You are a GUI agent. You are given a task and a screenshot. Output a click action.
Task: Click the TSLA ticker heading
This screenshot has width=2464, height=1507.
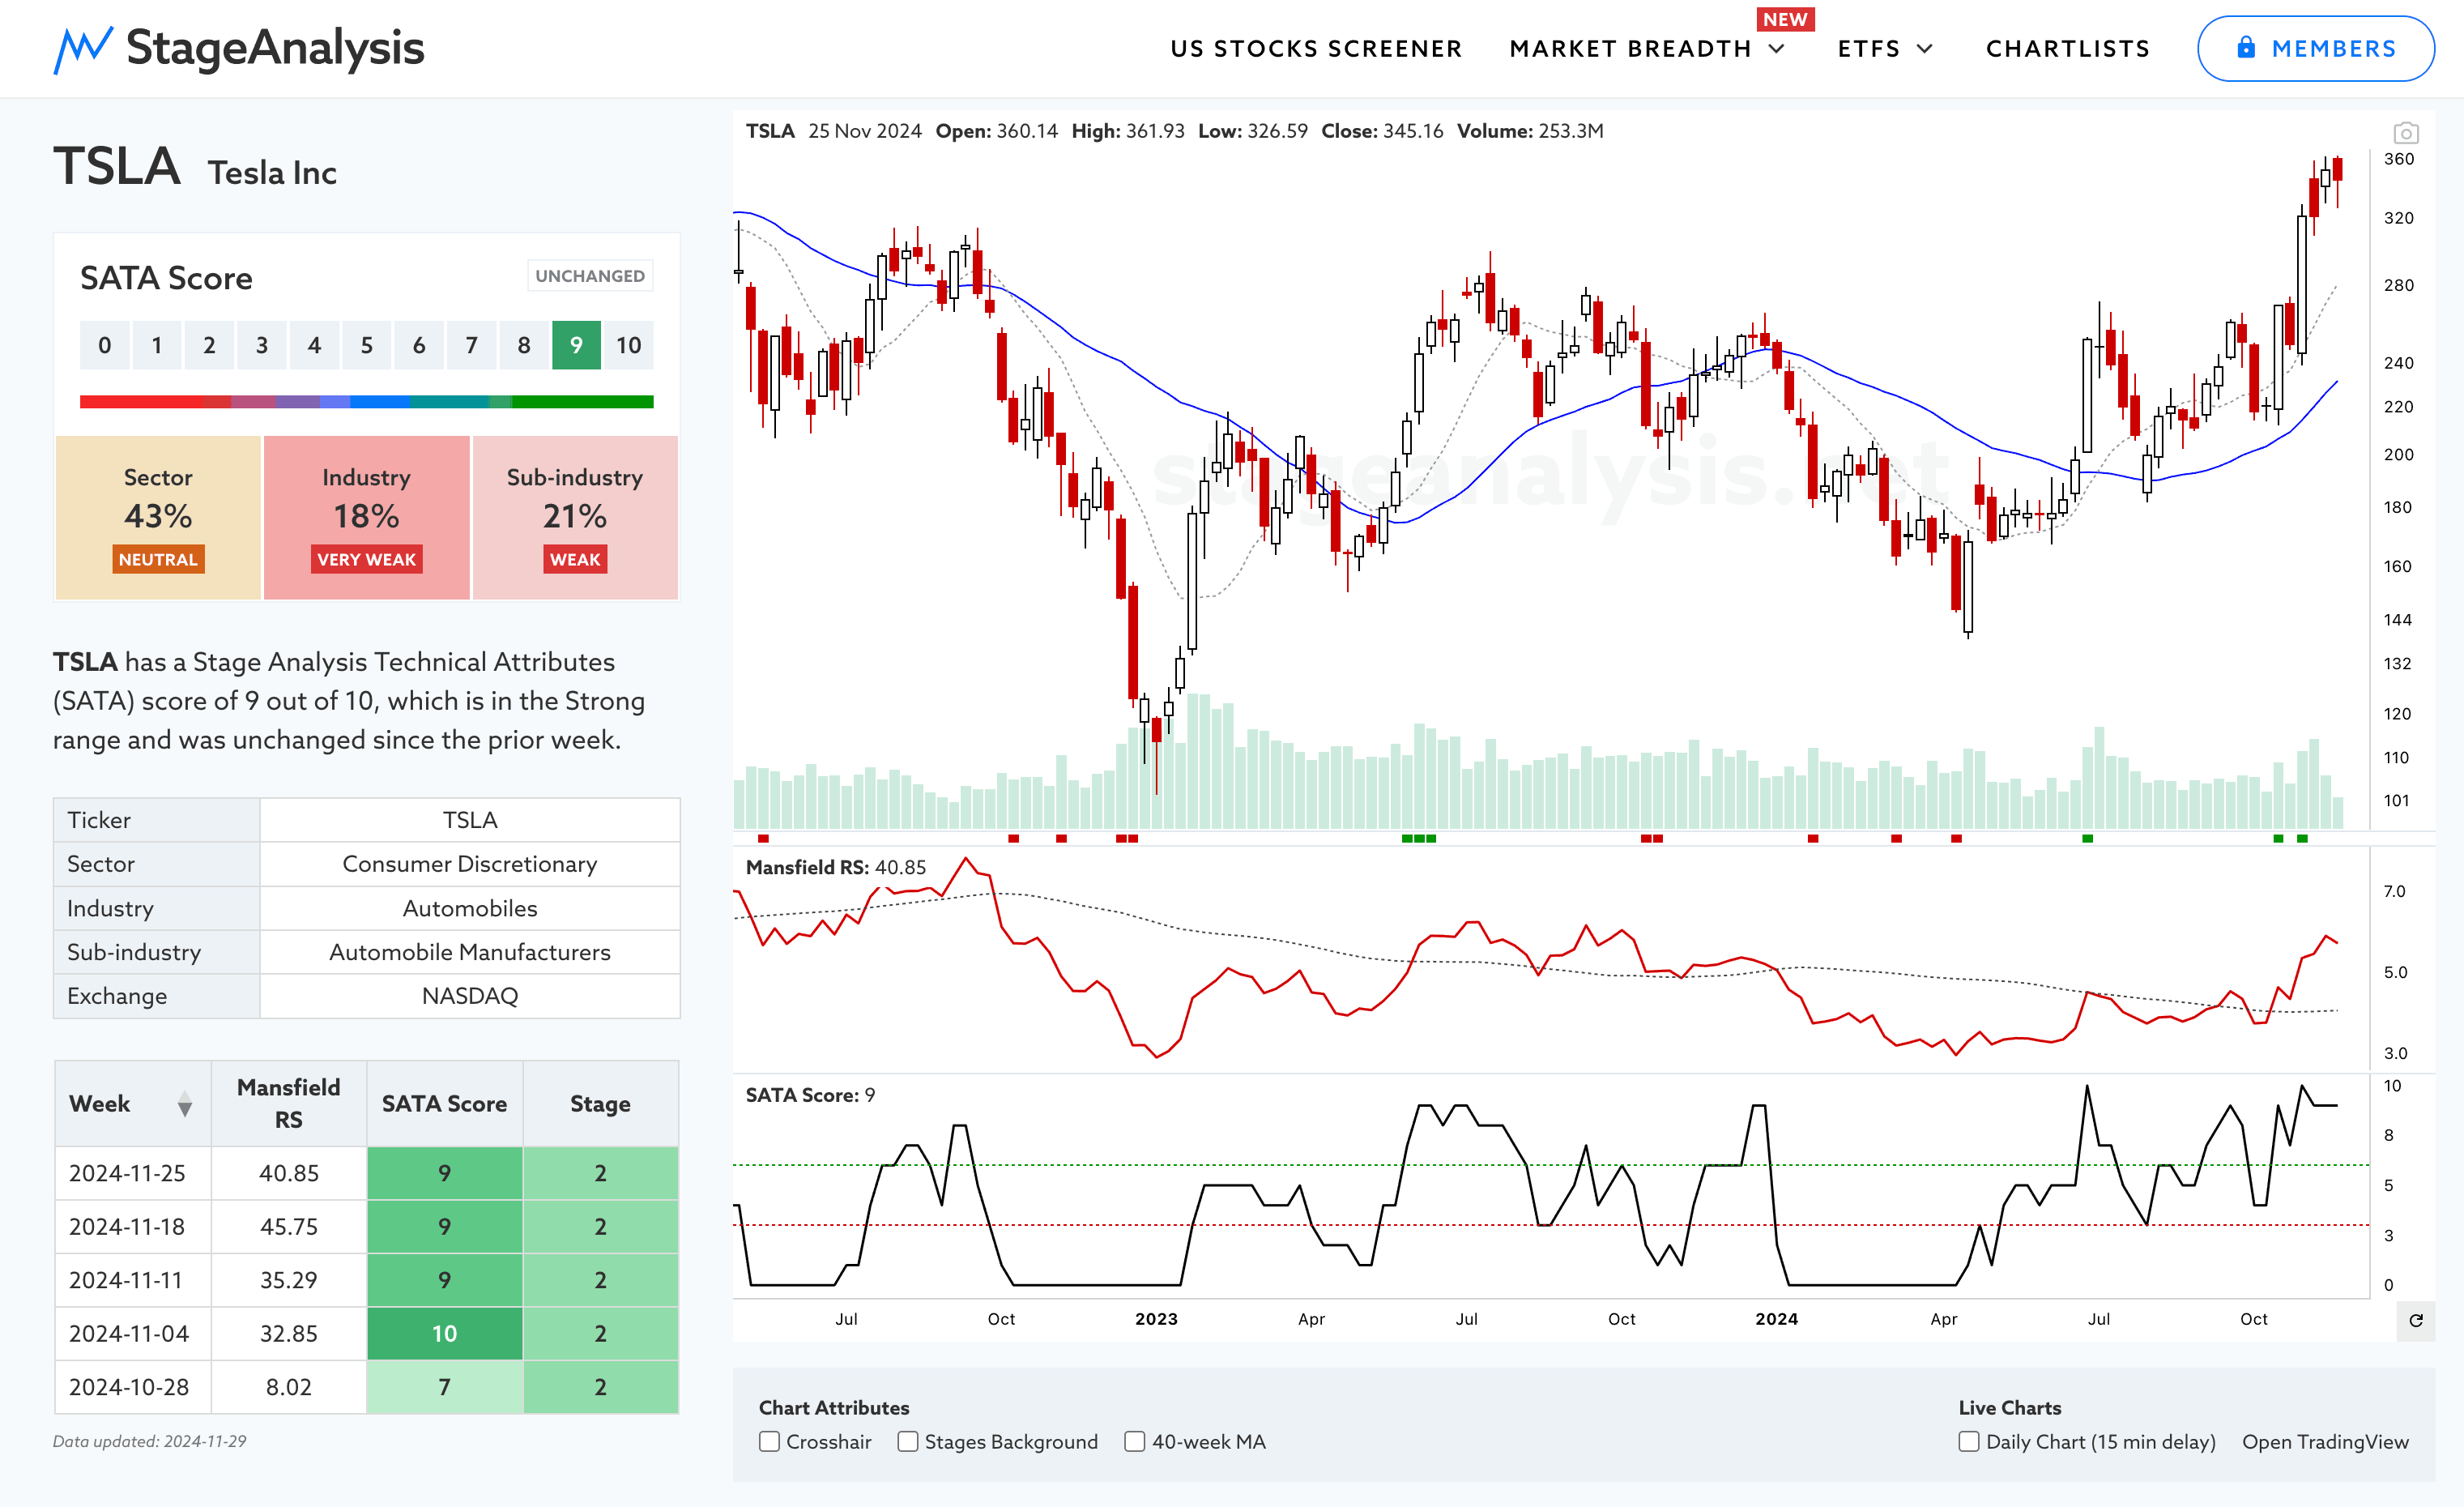point(117,166)
